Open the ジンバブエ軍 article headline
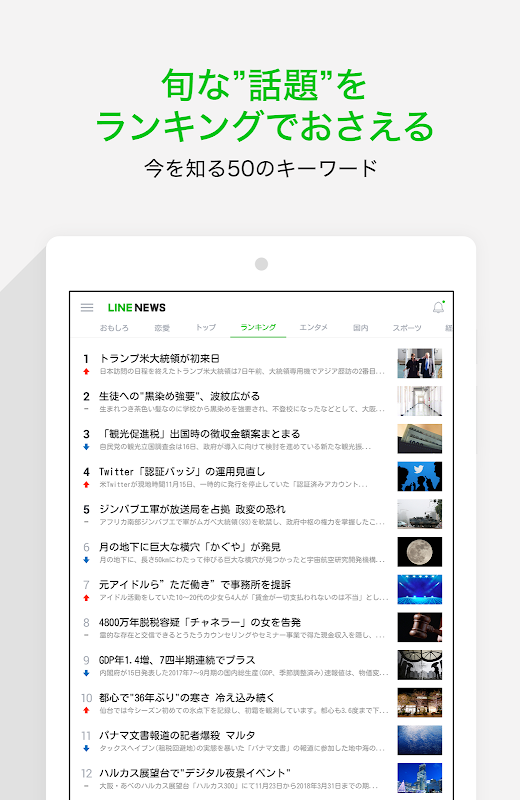520x800 pixels. 192,509
